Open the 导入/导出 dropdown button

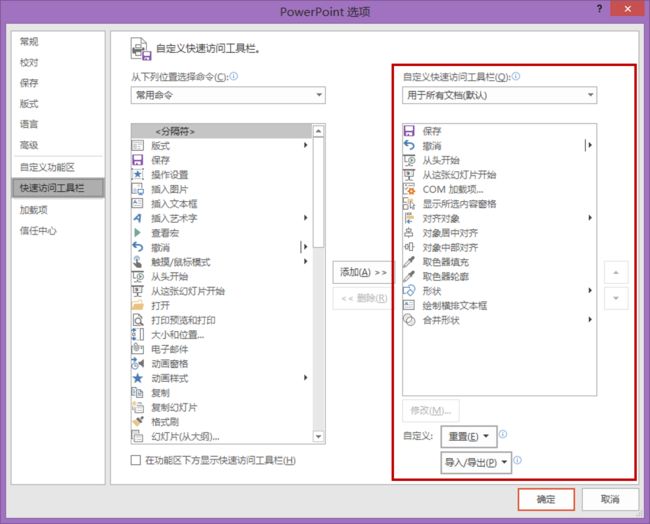click(476, 462)
